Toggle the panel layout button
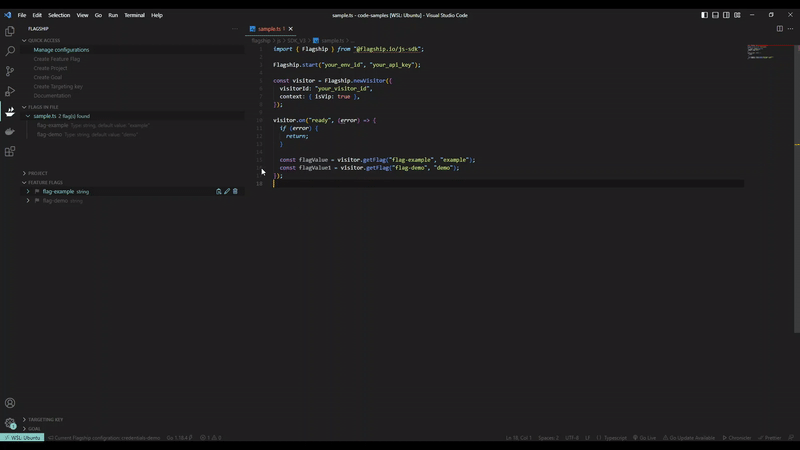The width and height of the screenshot is (800, 450). 715,15
